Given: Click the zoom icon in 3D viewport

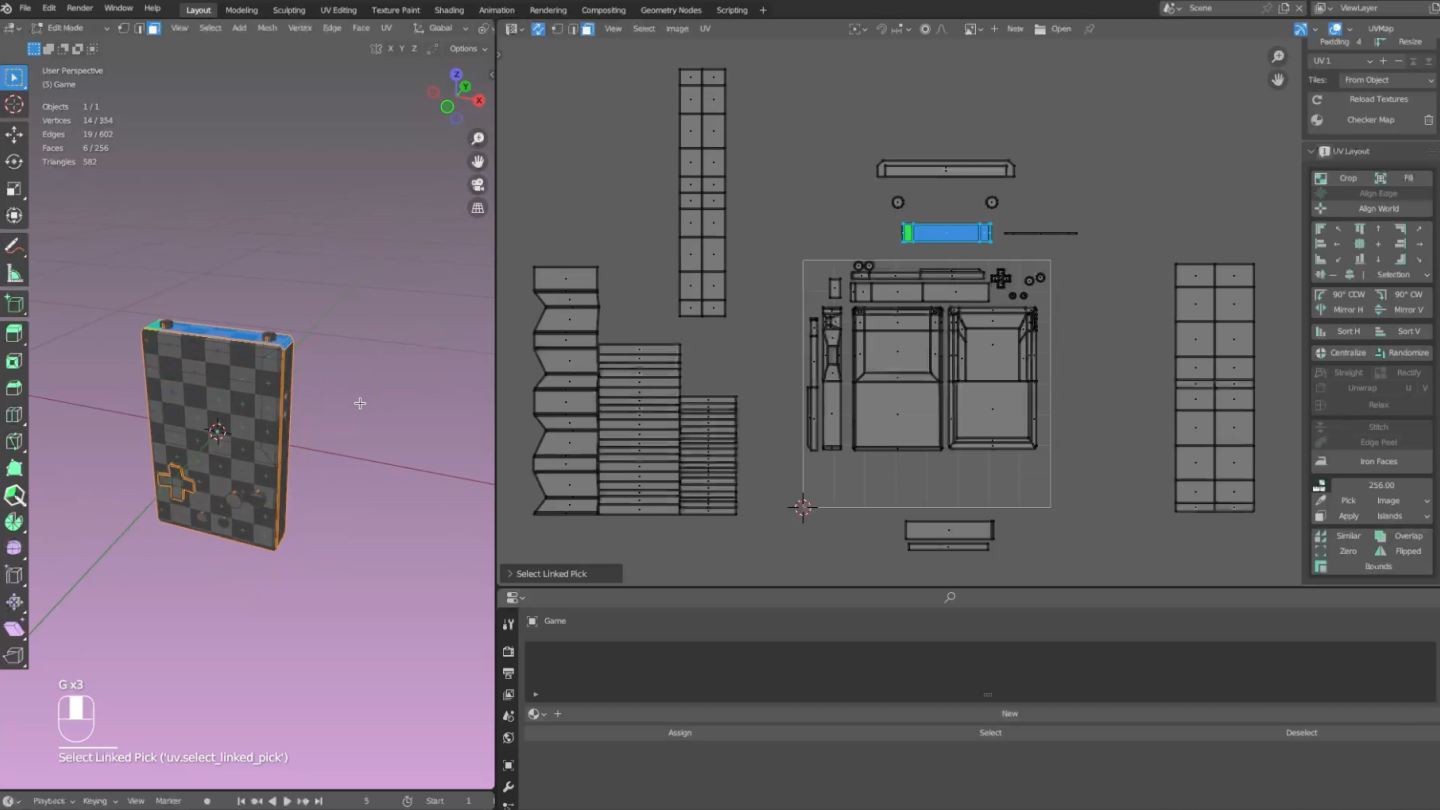Looking at the screenshot, I should click(478, 138).
